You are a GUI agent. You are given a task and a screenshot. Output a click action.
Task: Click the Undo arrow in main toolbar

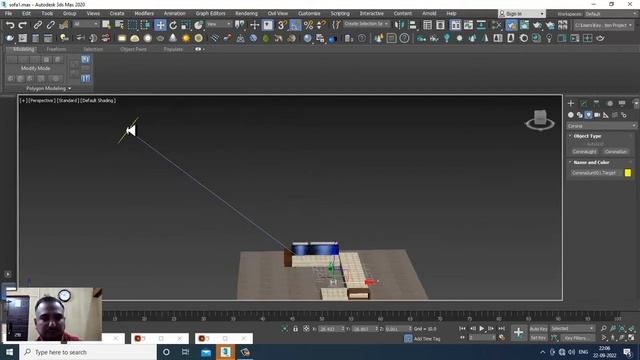coord(10,25)
